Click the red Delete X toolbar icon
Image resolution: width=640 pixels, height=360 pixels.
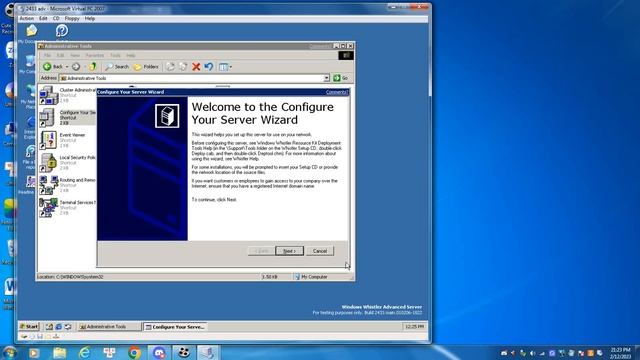196,67
